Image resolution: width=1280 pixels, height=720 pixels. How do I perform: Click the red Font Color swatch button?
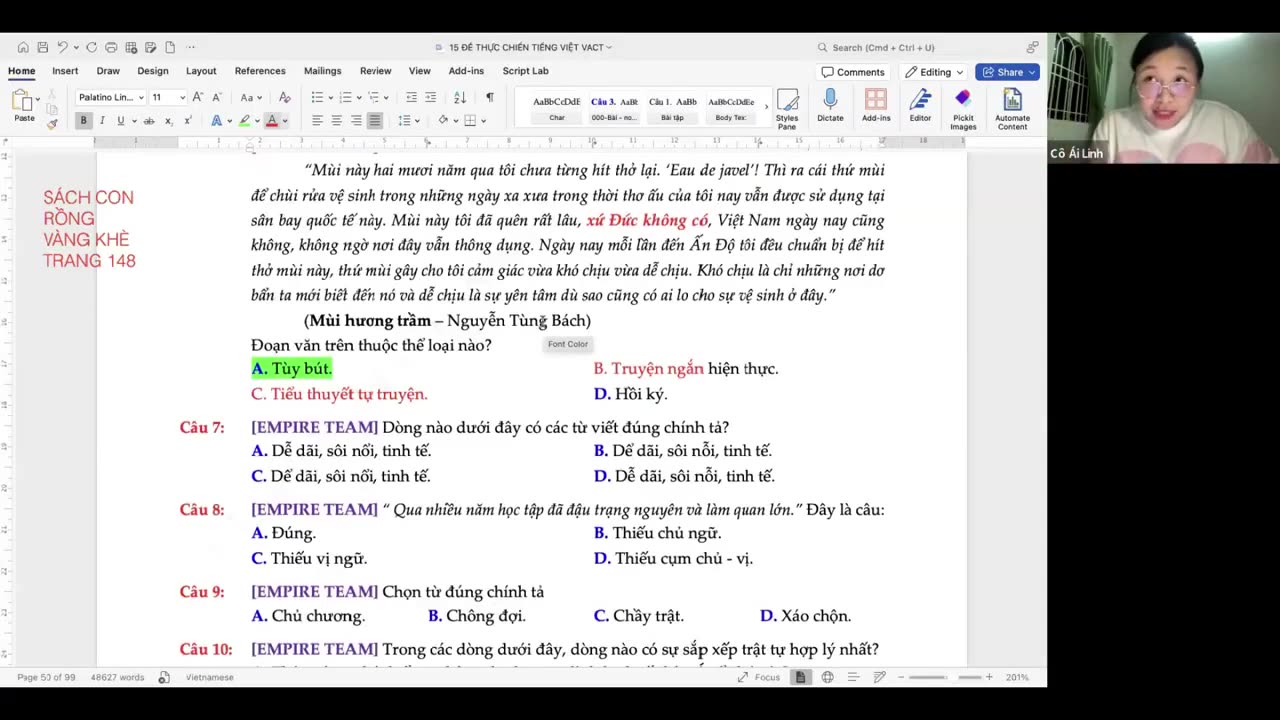click(x=271, y=120)
